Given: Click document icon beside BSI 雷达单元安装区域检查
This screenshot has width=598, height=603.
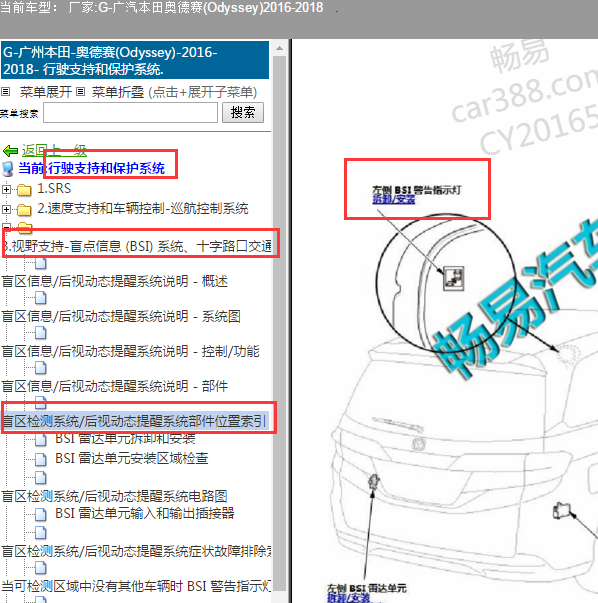Looking at the screenshot, I should point(41,459).
